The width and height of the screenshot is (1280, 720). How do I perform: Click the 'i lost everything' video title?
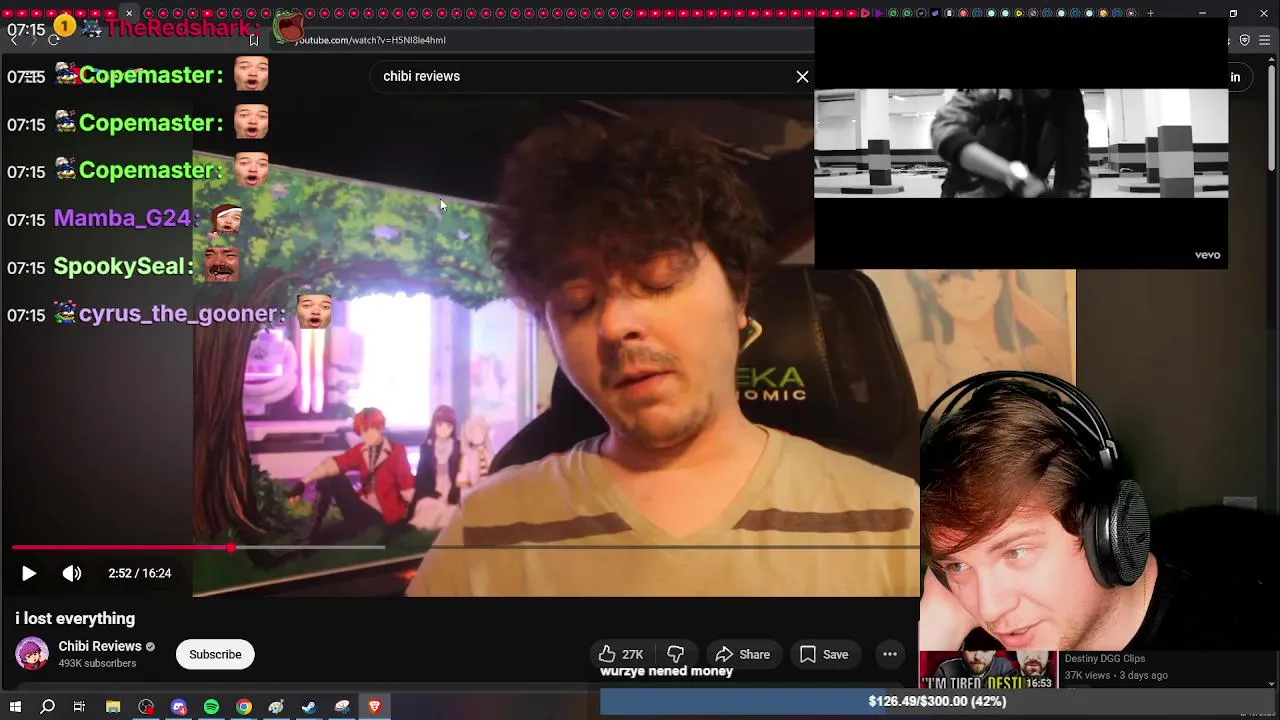pyautogui.click(x=75, y=619)
